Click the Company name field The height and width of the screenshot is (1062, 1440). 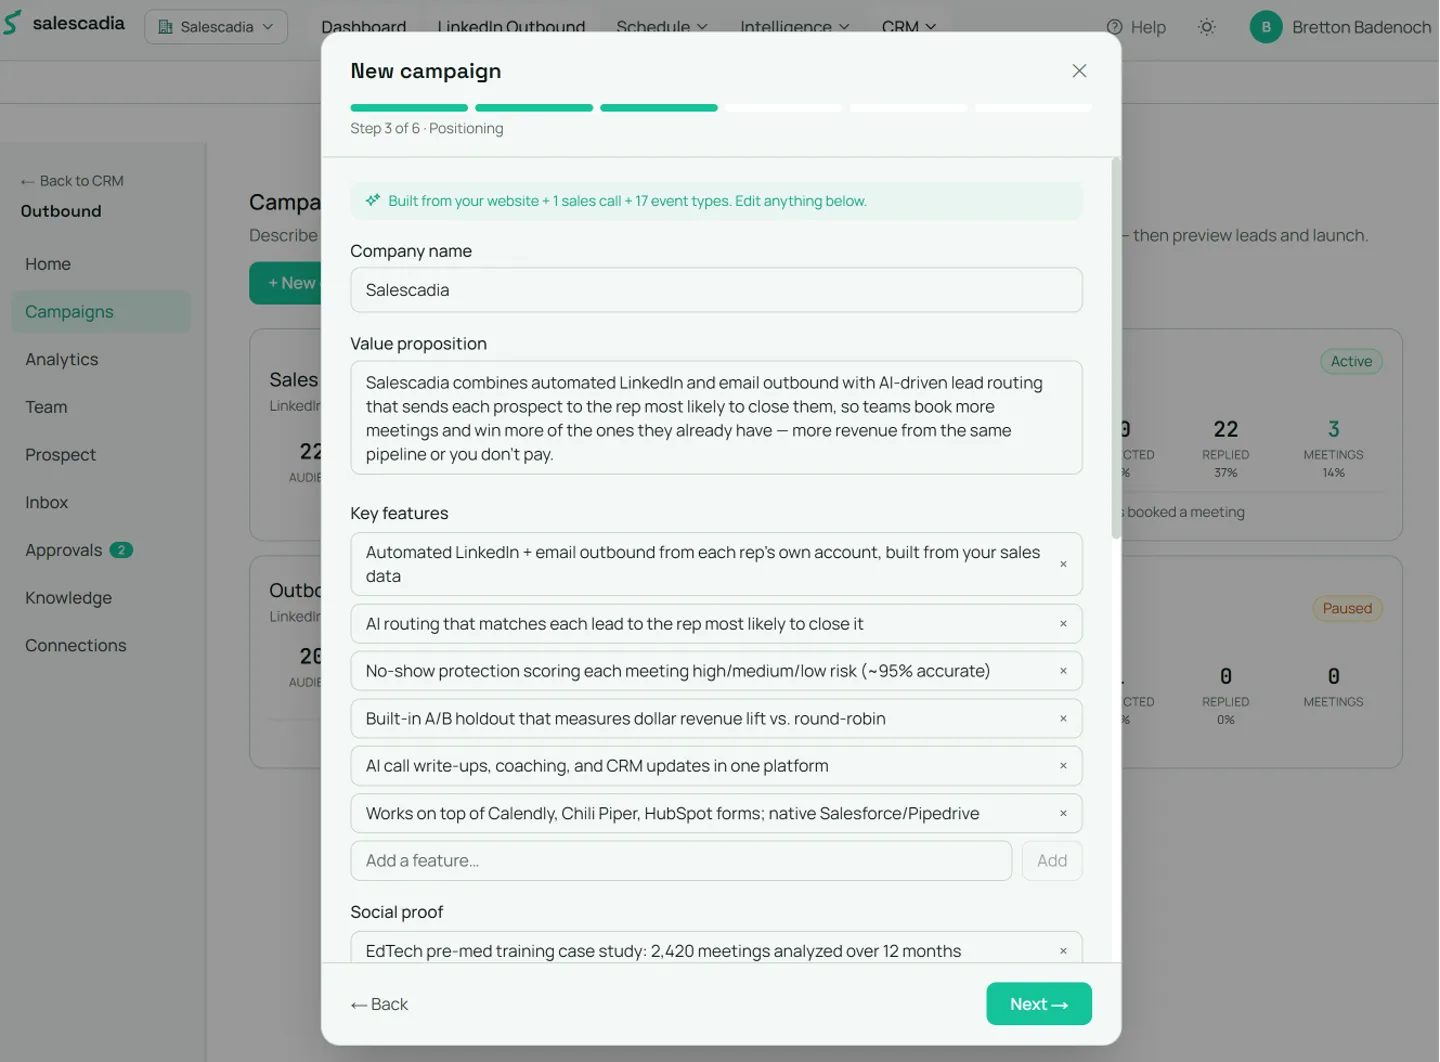pyautogui.click(x=716, y=290)
